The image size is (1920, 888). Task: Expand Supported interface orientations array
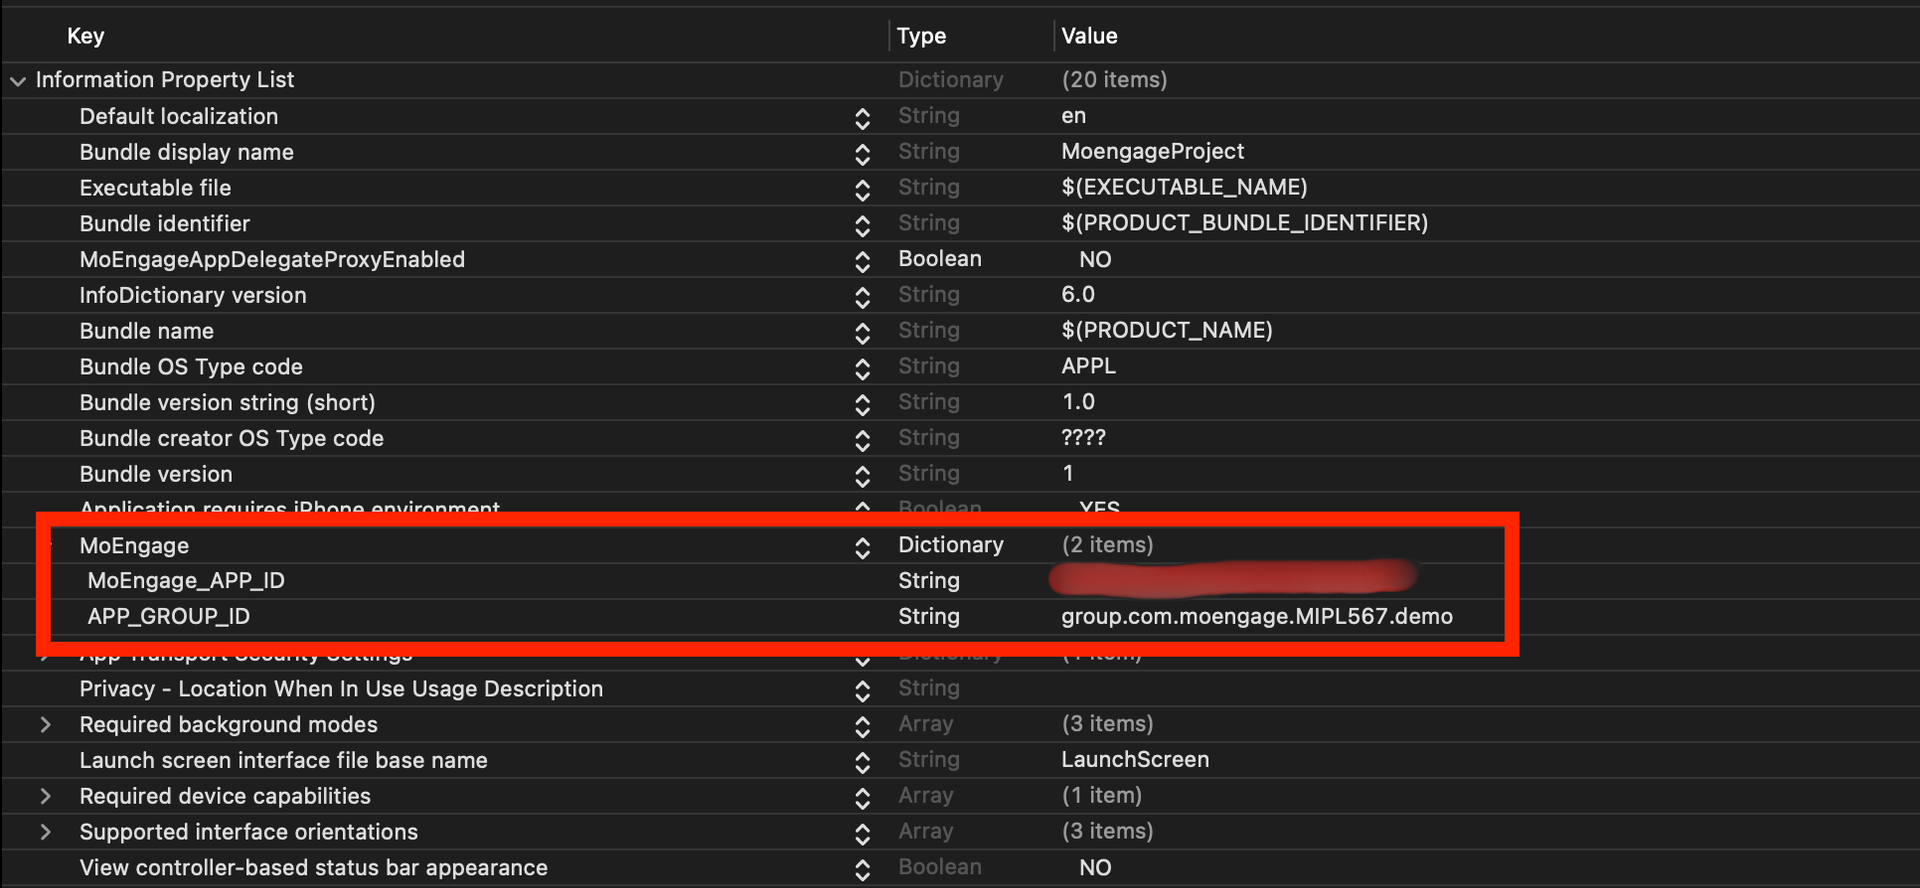(45, 833)
